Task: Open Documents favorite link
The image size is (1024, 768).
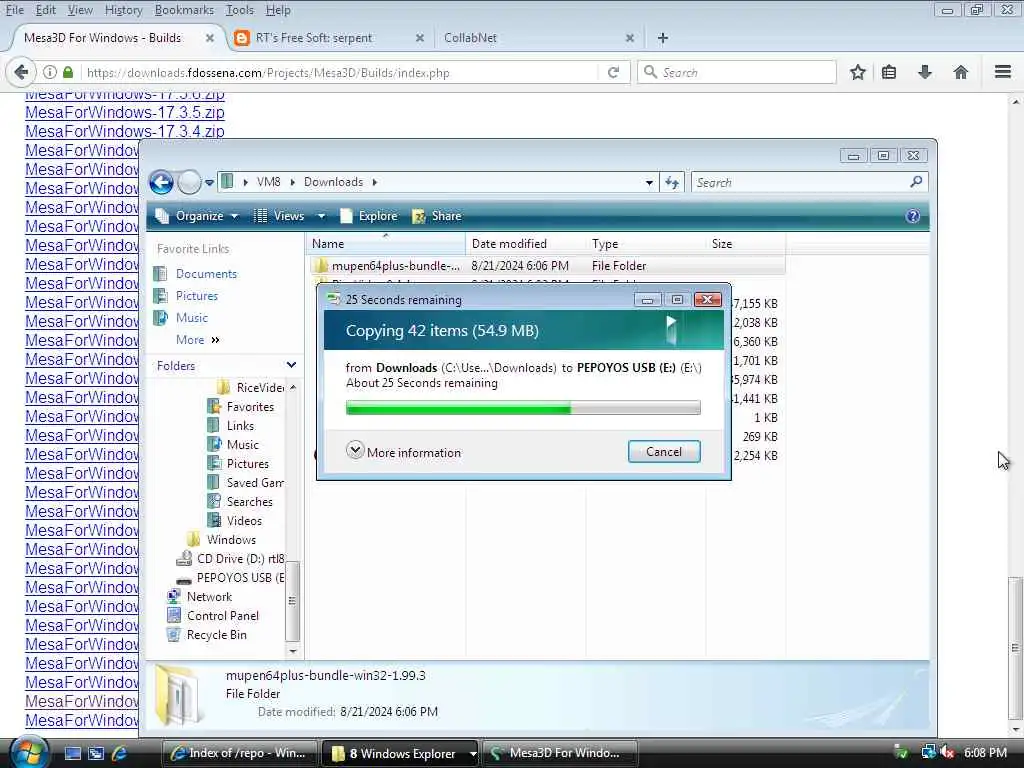Action: (206, 274)
